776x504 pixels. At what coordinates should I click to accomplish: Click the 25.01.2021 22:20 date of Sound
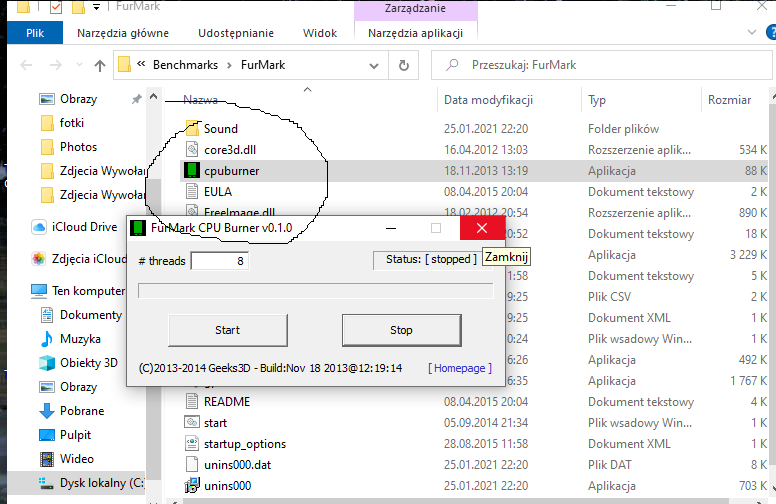click(x=485, y=128)
